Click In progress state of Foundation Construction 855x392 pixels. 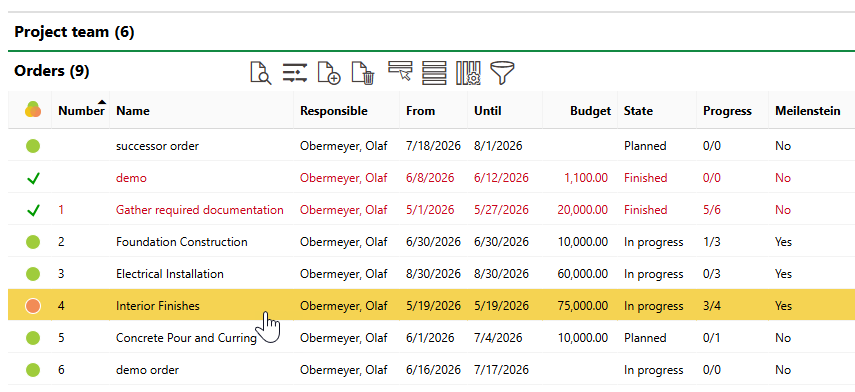coord(653,242)
